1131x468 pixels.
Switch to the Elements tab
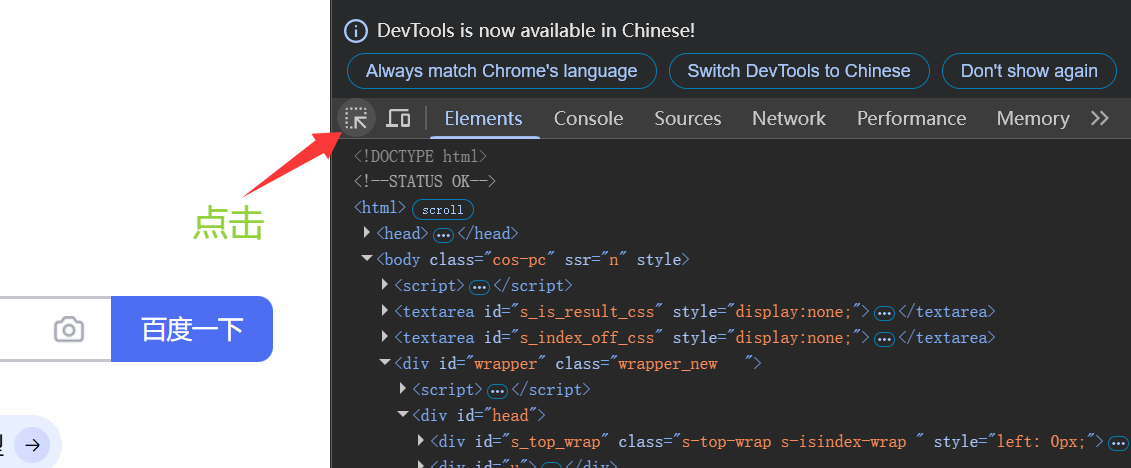[483, 118]
